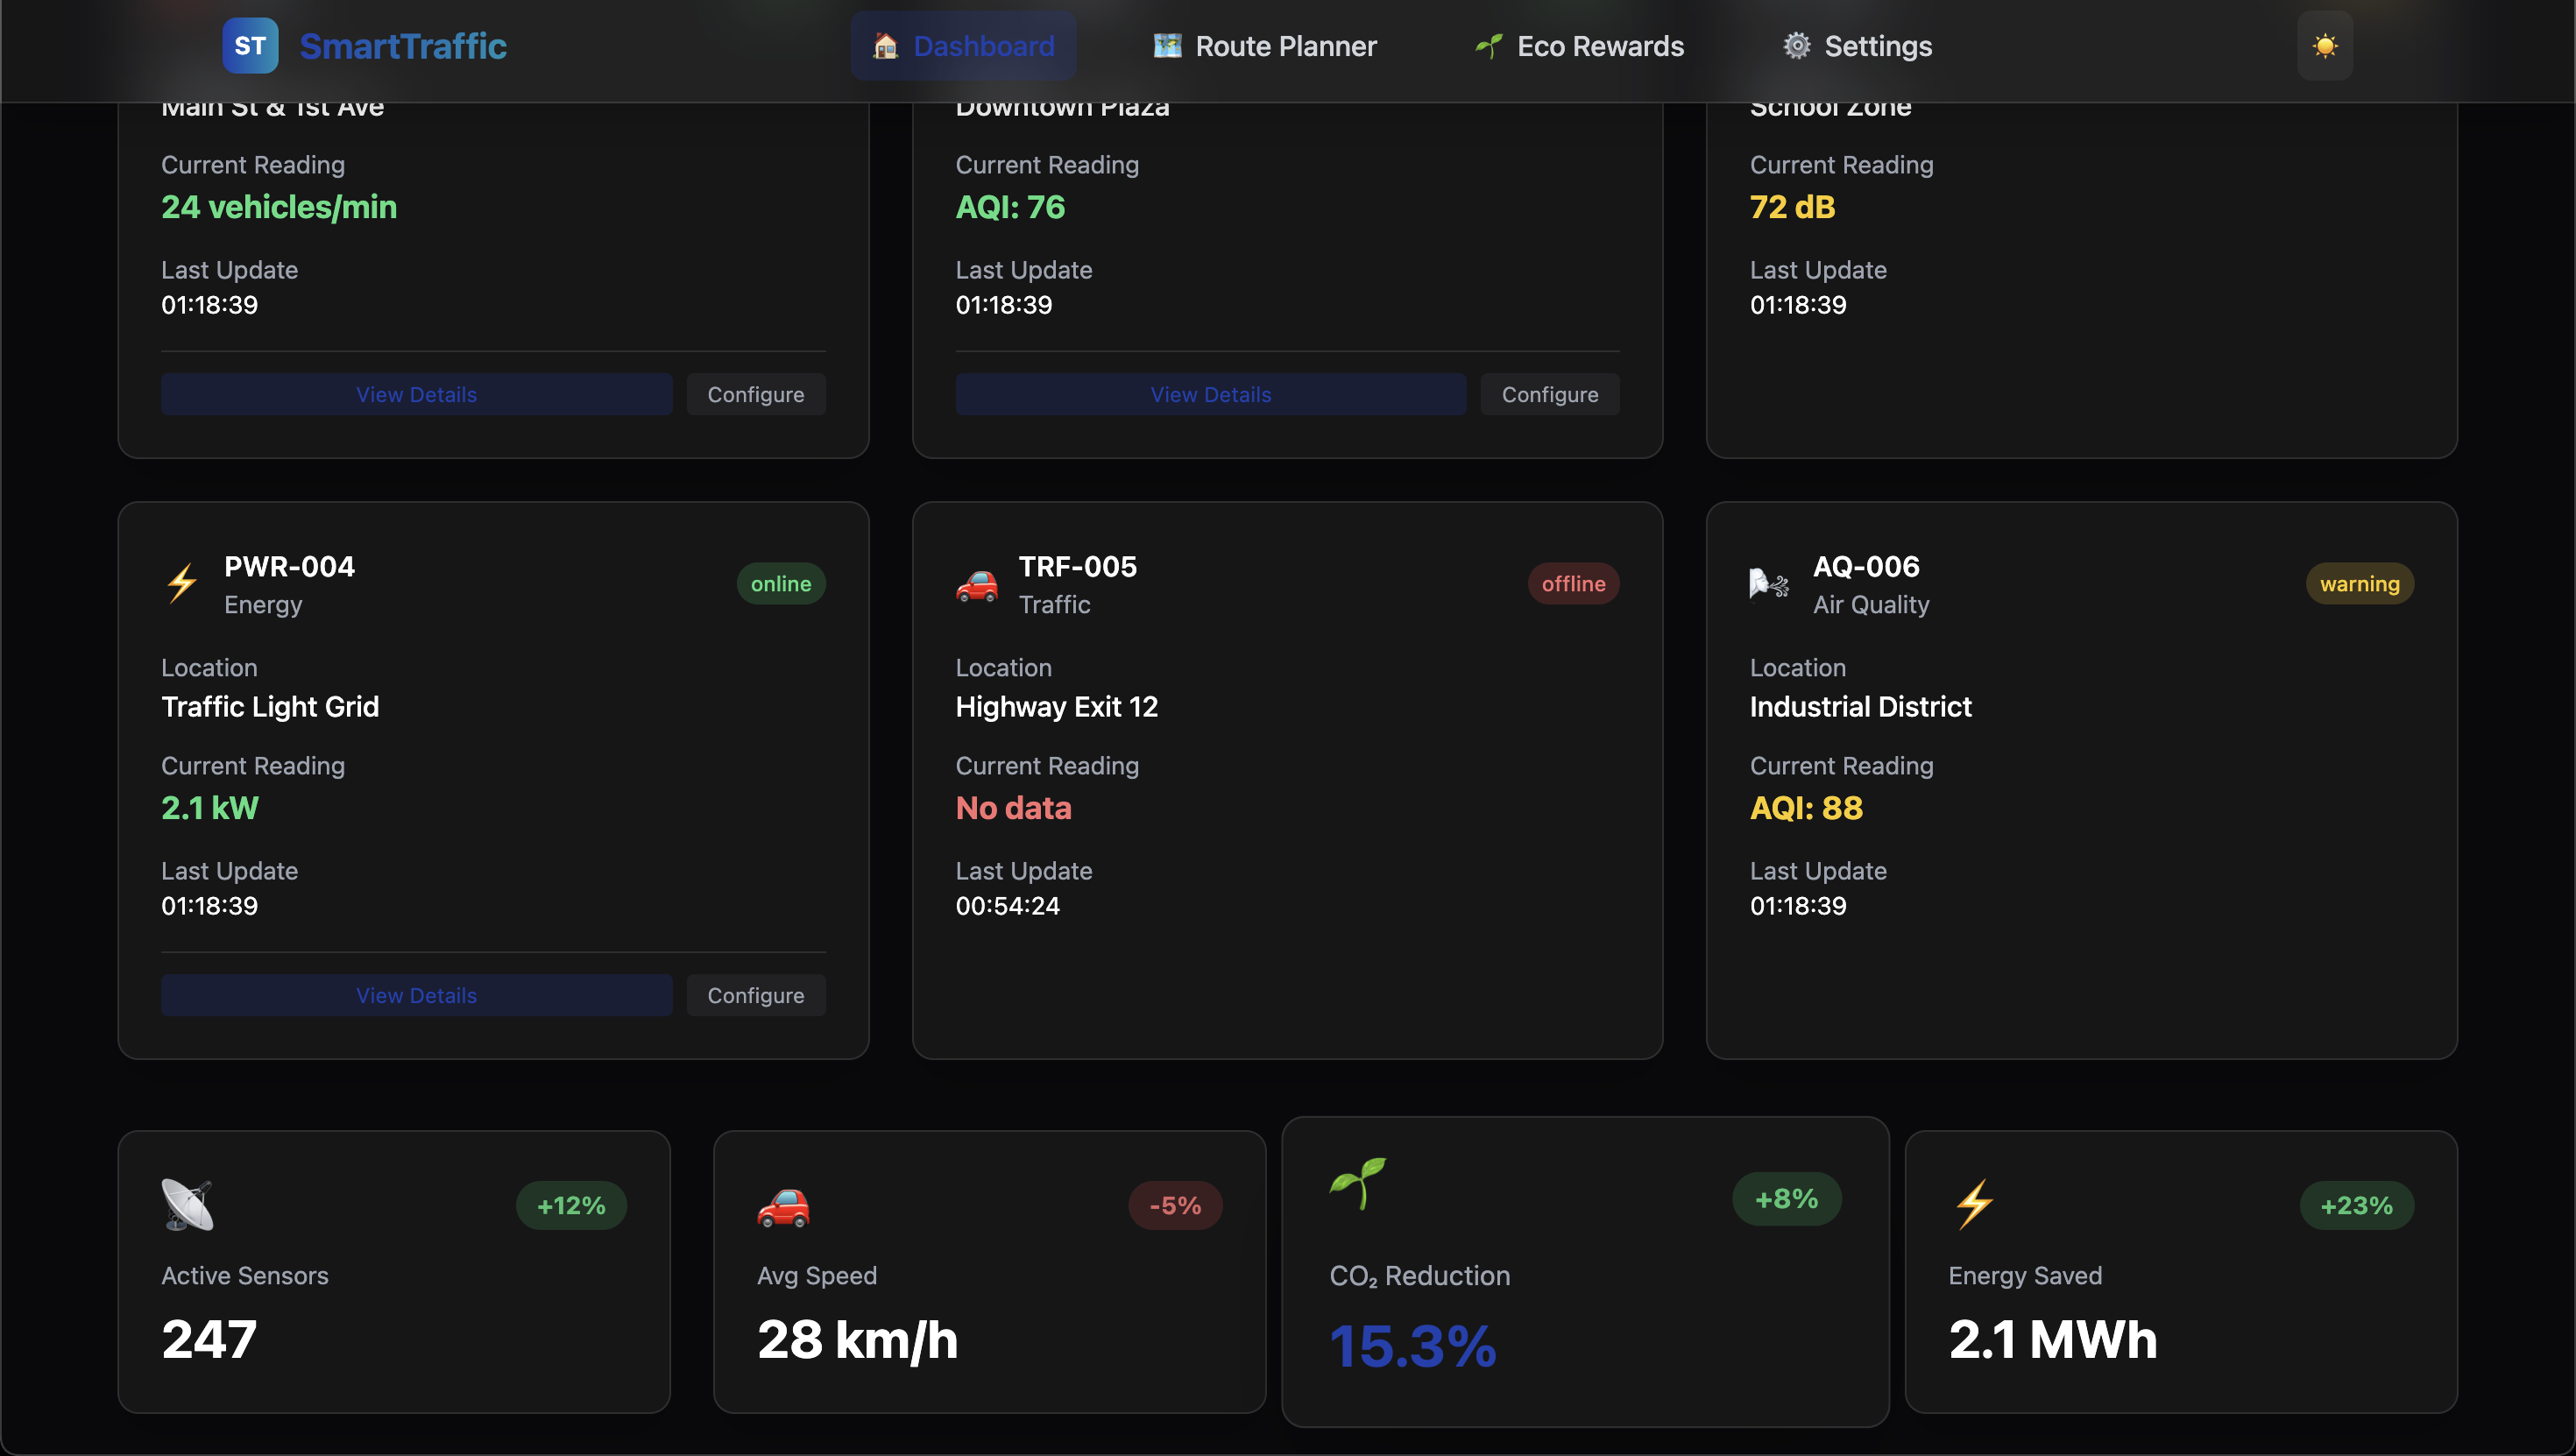Click the warning badge on AQ-006
This screenshot has height=1456, width=2576.
2358,584
